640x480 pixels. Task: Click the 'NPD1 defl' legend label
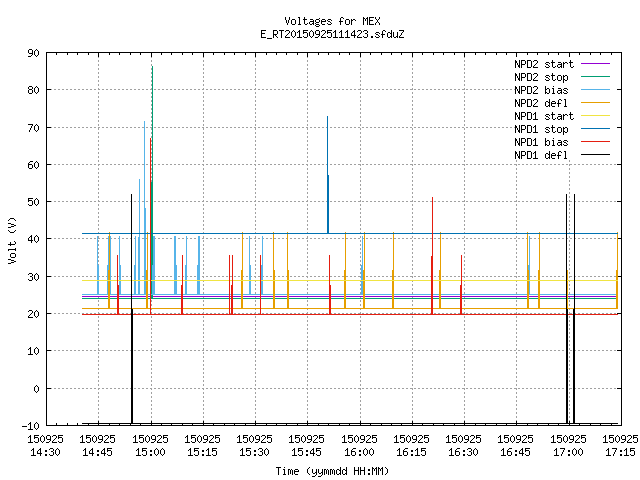click(x=541, y=155)
